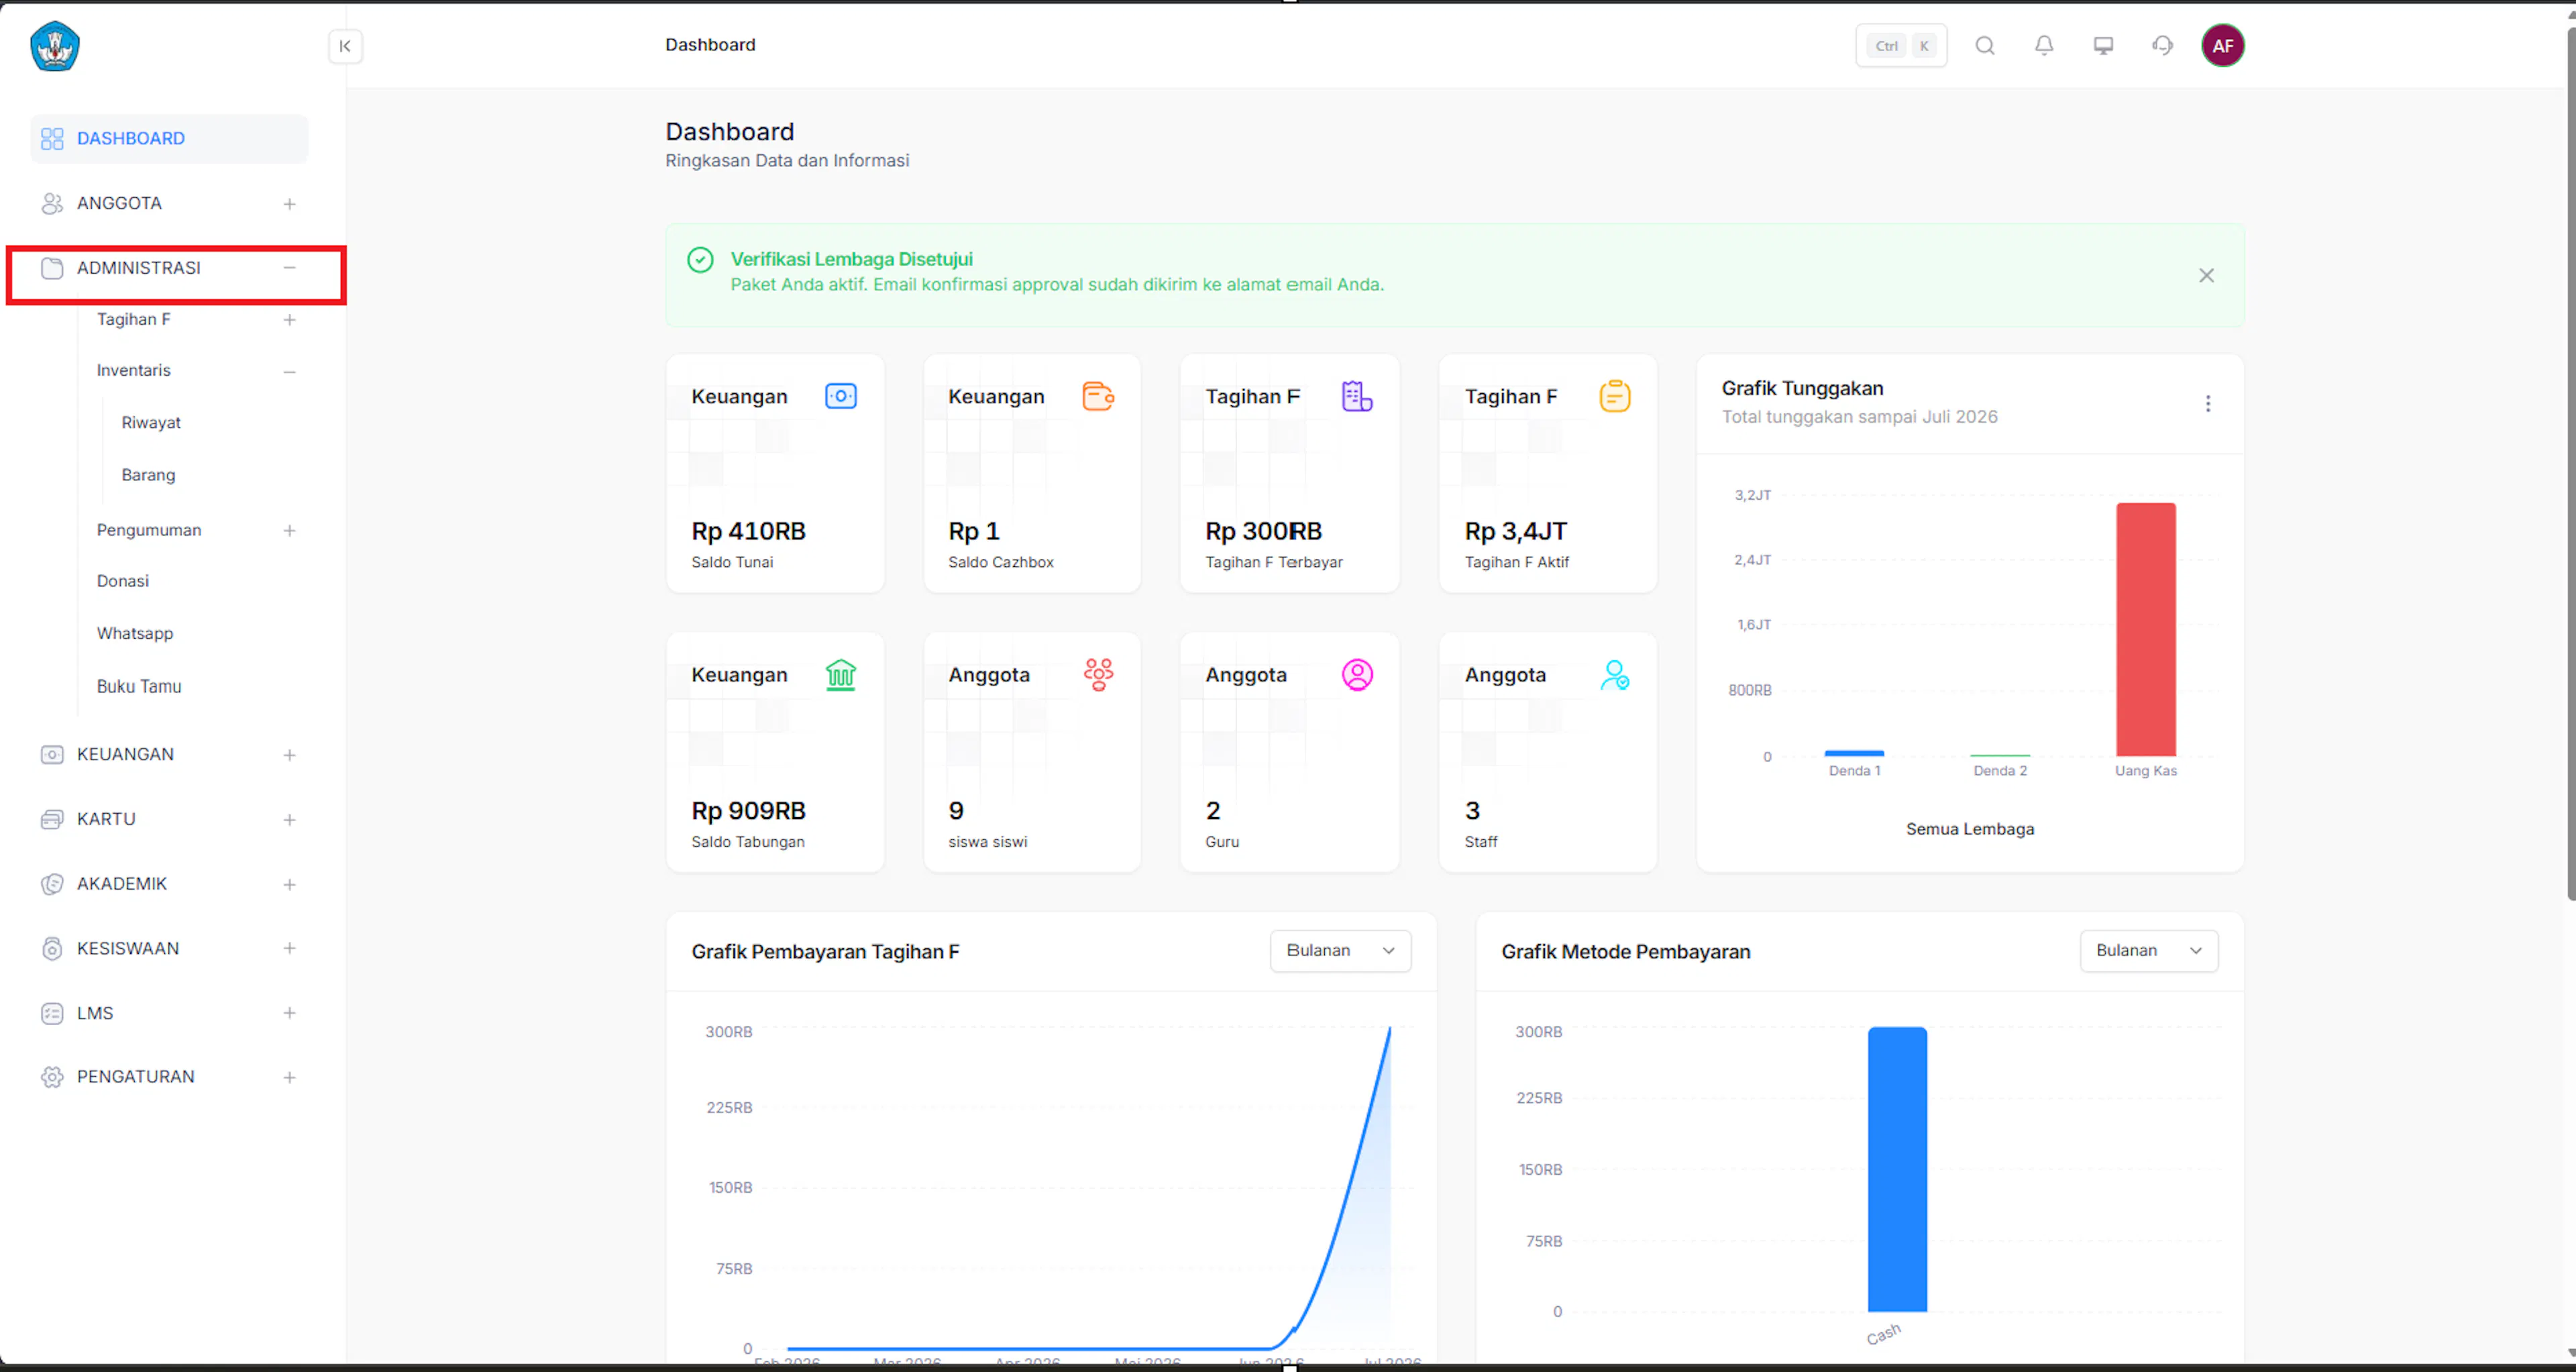Image resolution: width=2576 pixels, height=1372 pixels.
Task: Click the bank icon on Saldo Tabungan card
Action: 840,676
